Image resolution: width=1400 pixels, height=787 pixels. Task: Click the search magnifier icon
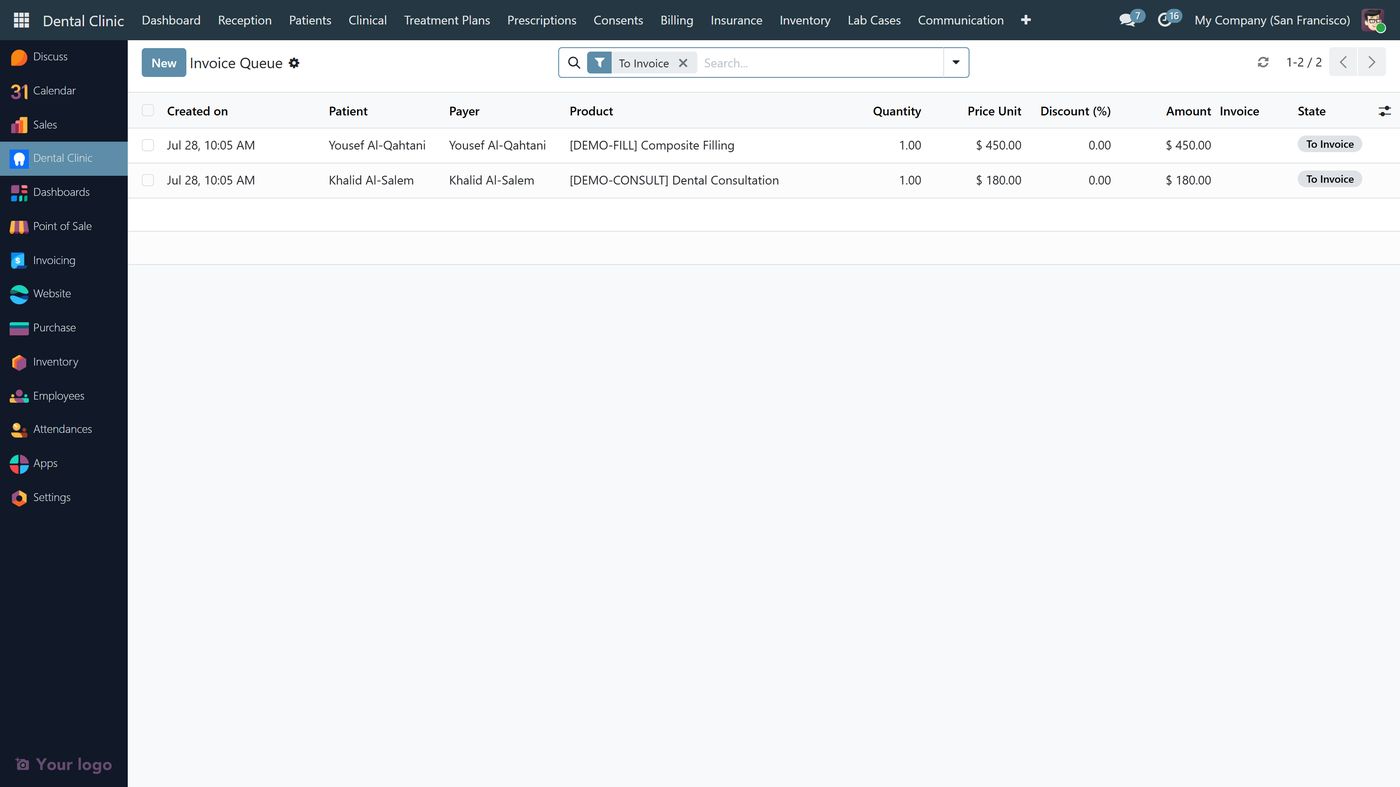[574, 63]
